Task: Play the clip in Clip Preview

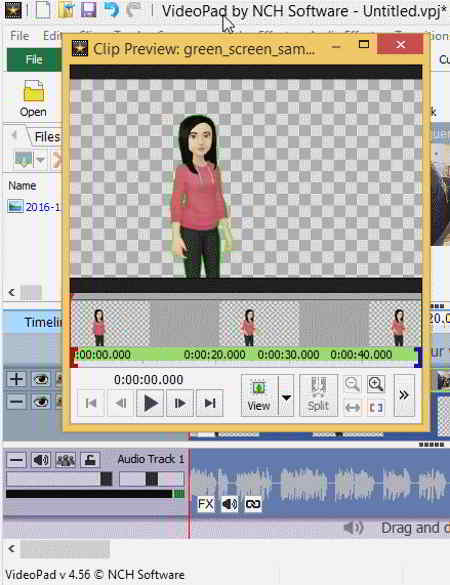Action: (x=150, y=403)
